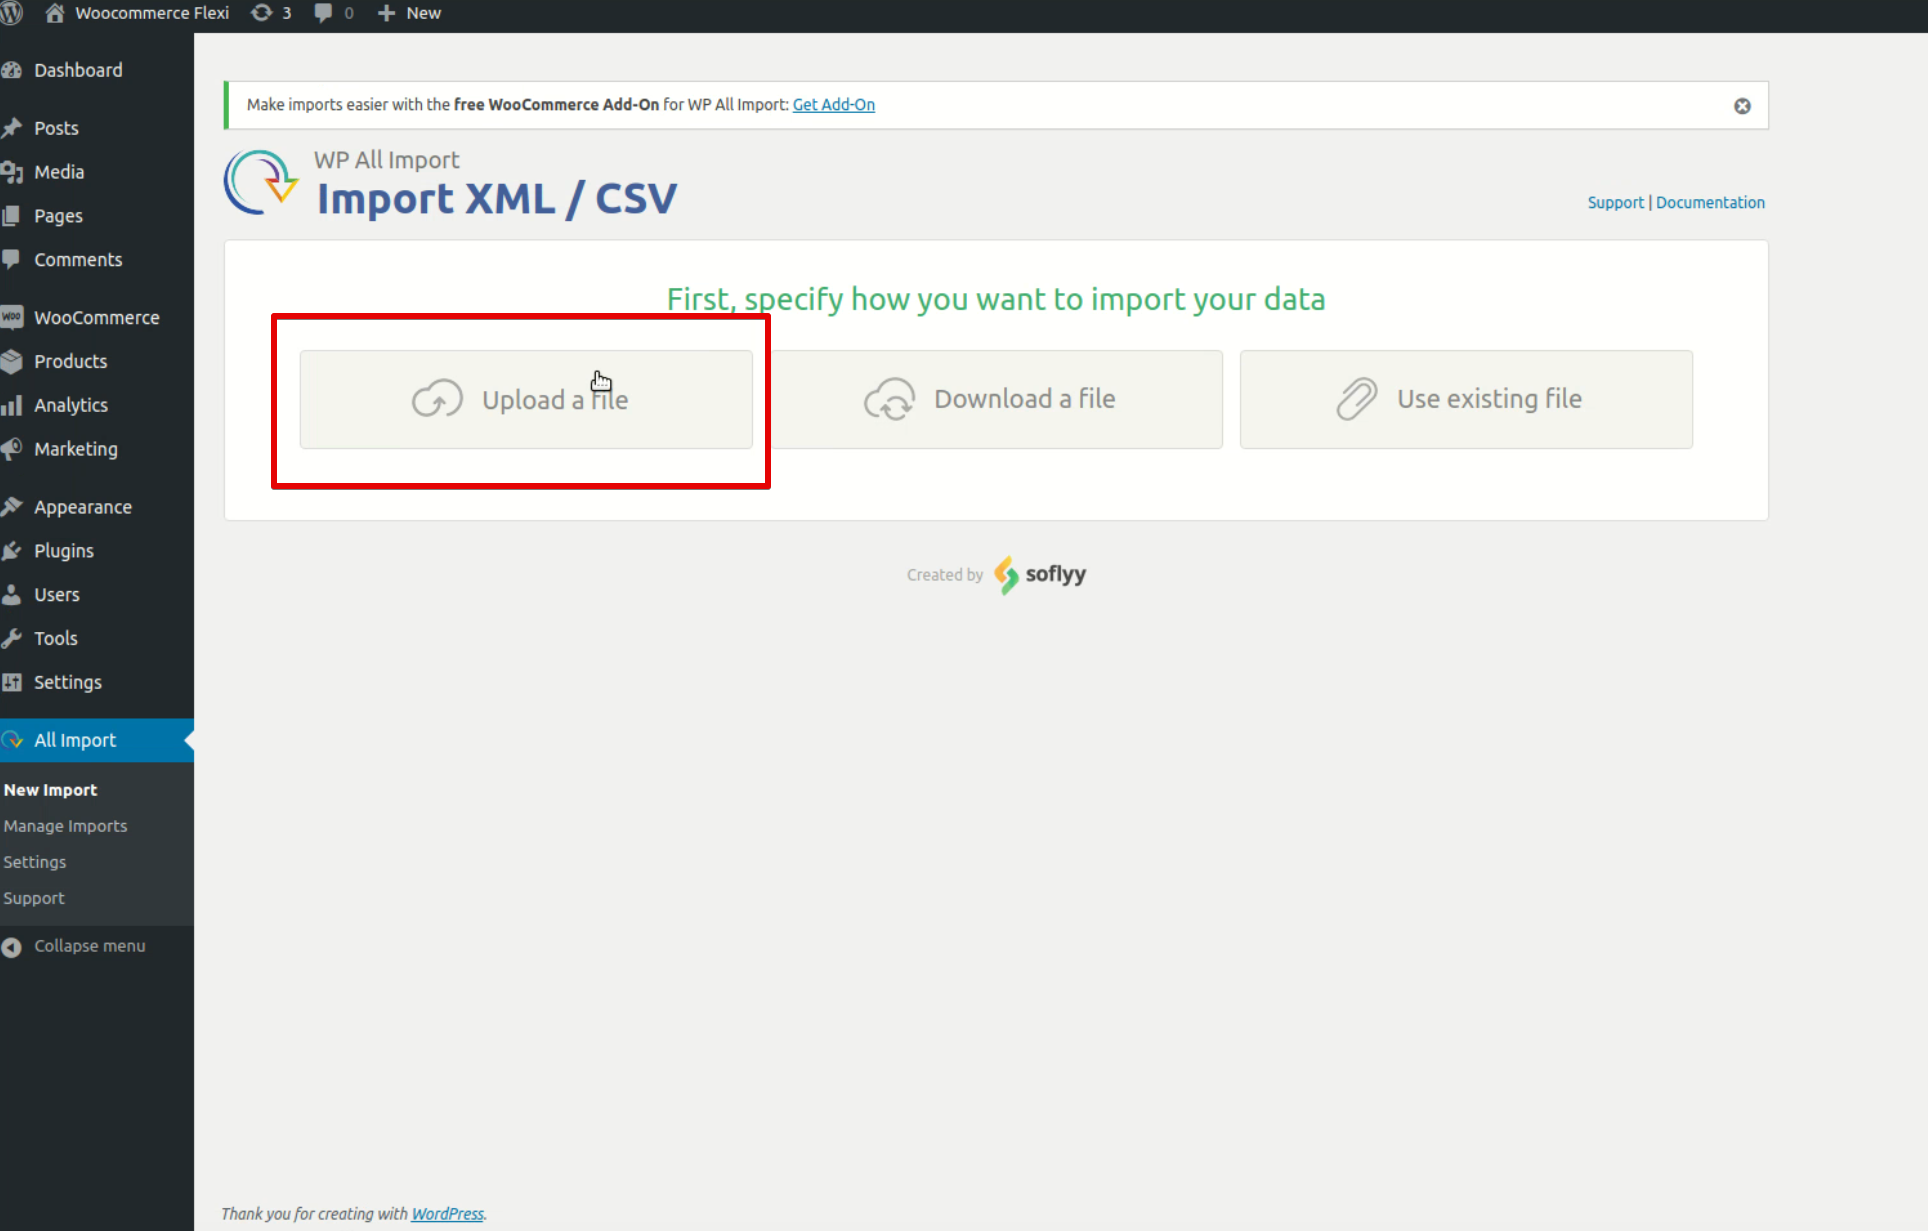
Task: Open the site home icon in admin bar
Action: (x=55, y=13)
